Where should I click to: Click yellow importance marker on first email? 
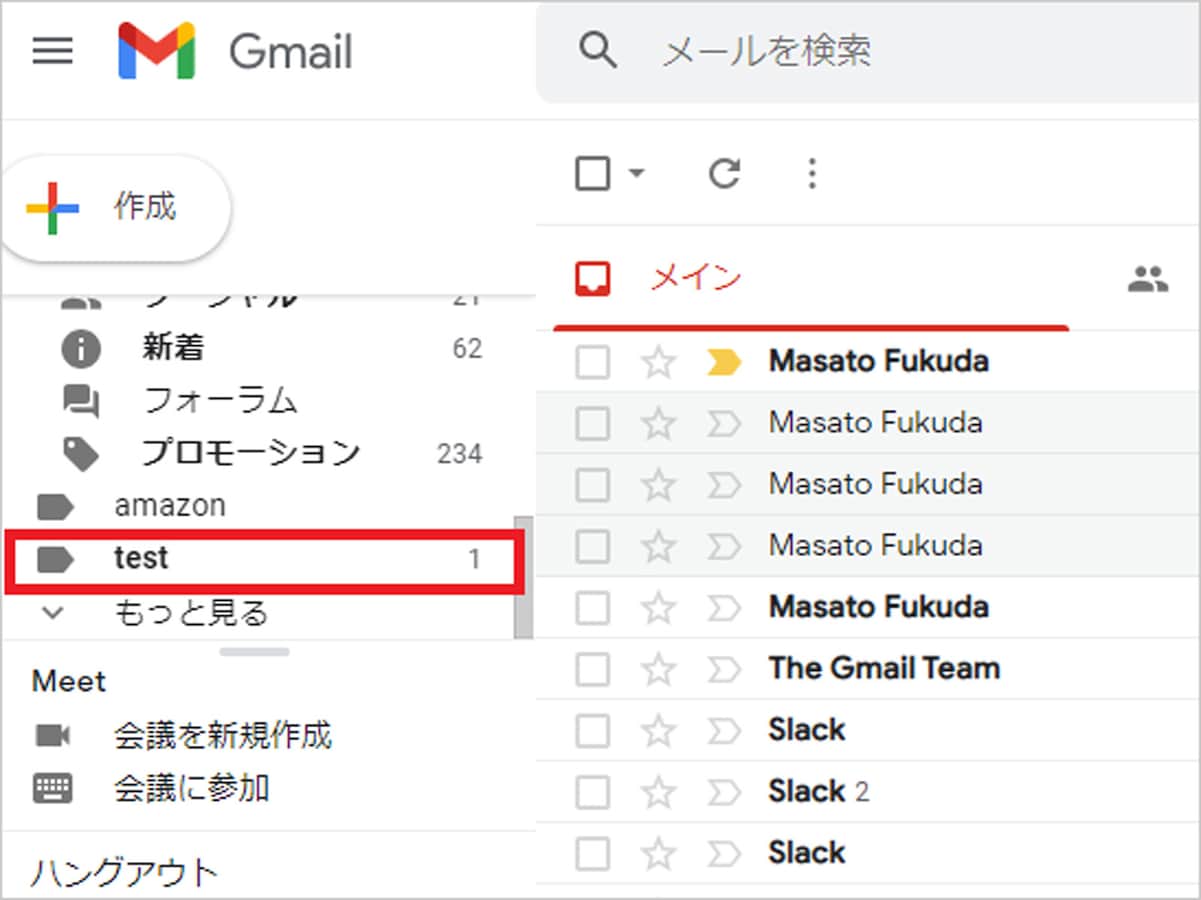coord(724,362)
